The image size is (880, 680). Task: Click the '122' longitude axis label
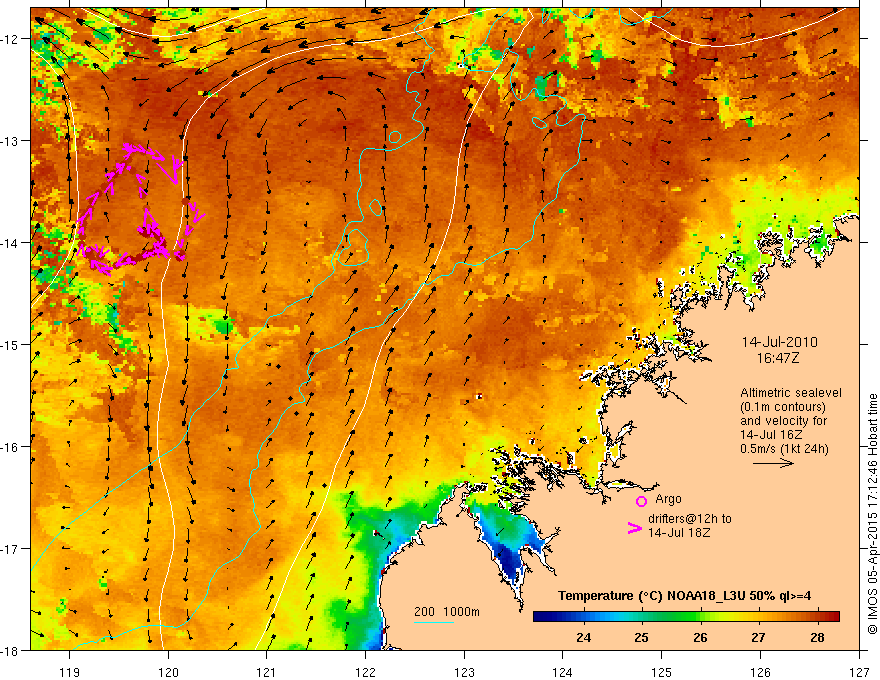(x=365, y=672)
